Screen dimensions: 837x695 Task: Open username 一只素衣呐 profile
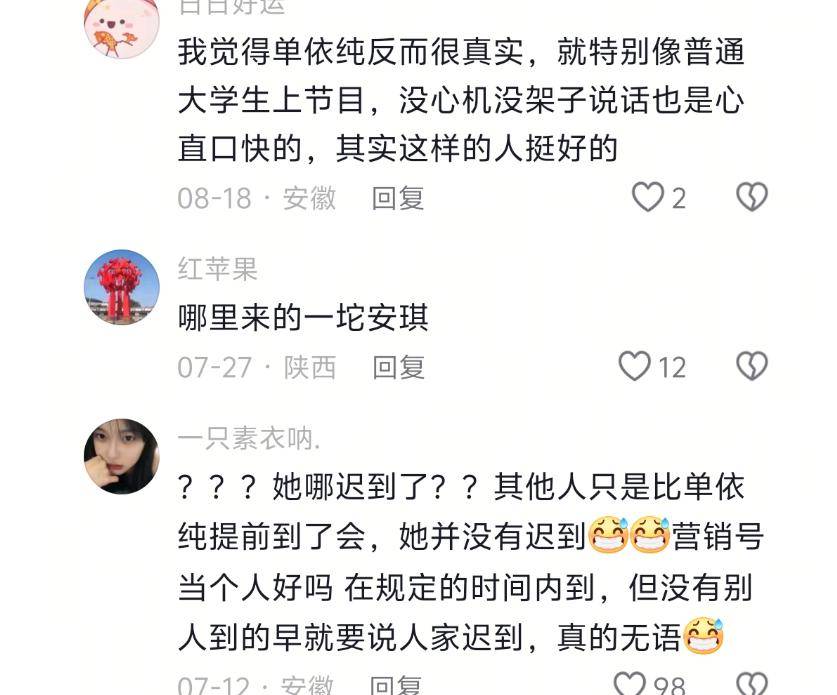click(249, 438)
